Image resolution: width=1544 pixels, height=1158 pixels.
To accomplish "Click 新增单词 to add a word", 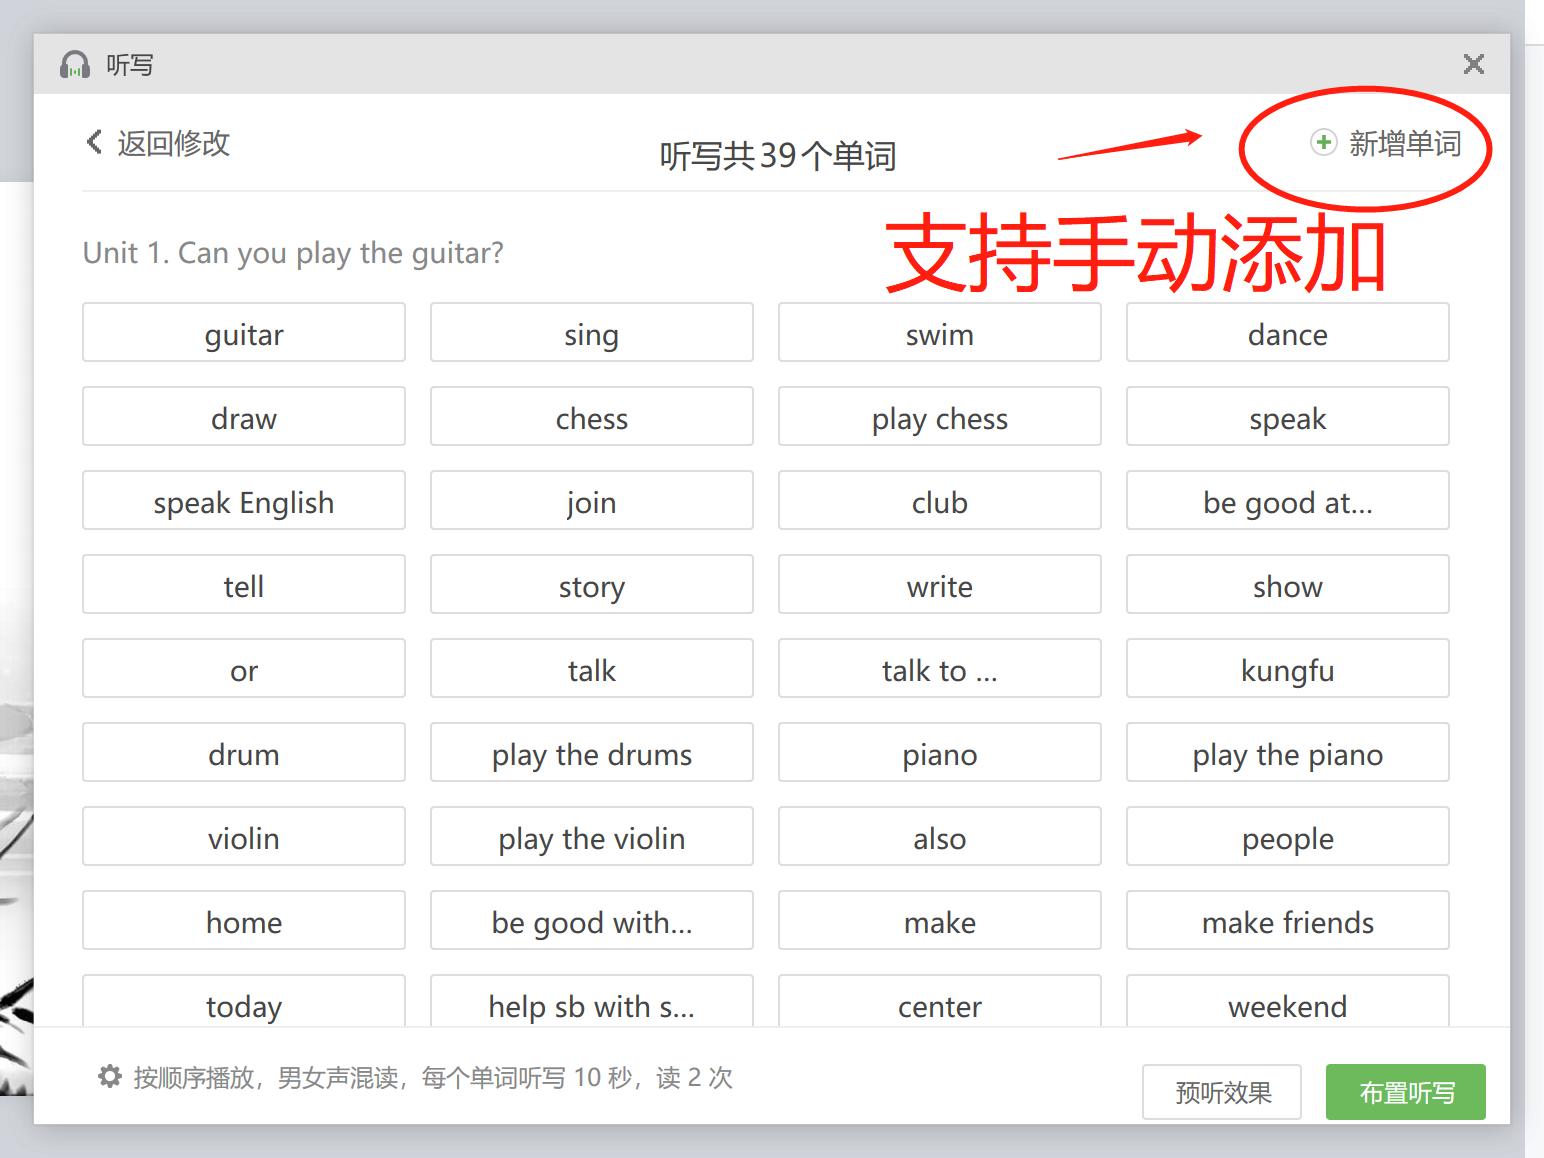I will (1404, 144).
